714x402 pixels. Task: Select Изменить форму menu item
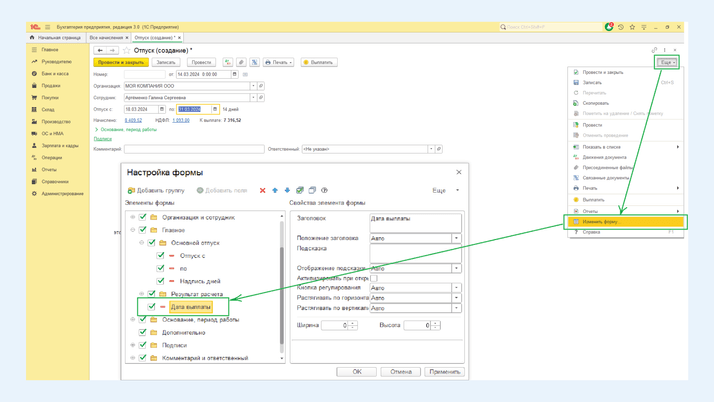click(x=600, y=222)
